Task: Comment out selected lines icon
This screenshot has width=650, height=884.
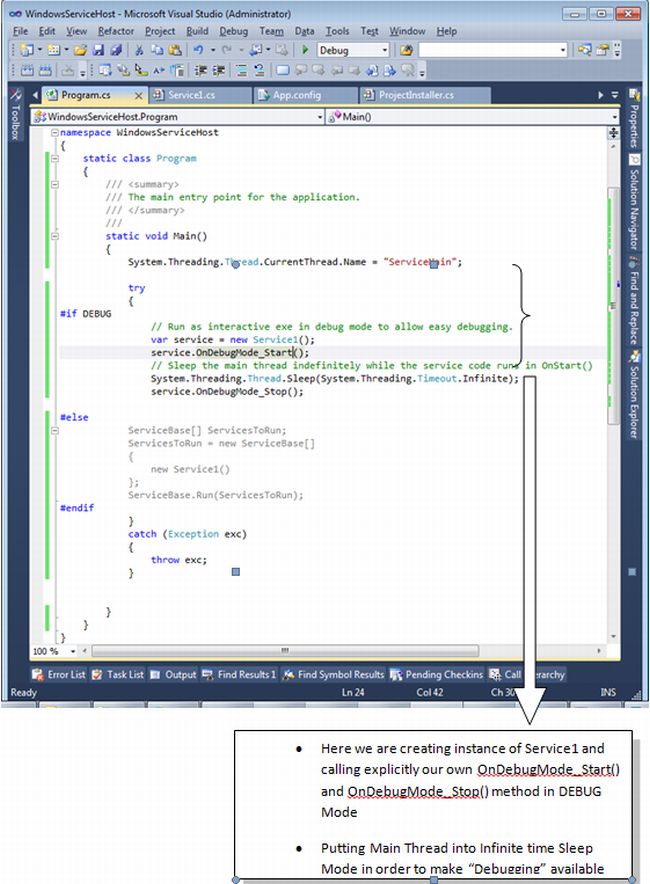Action: [x=241, y=70]
